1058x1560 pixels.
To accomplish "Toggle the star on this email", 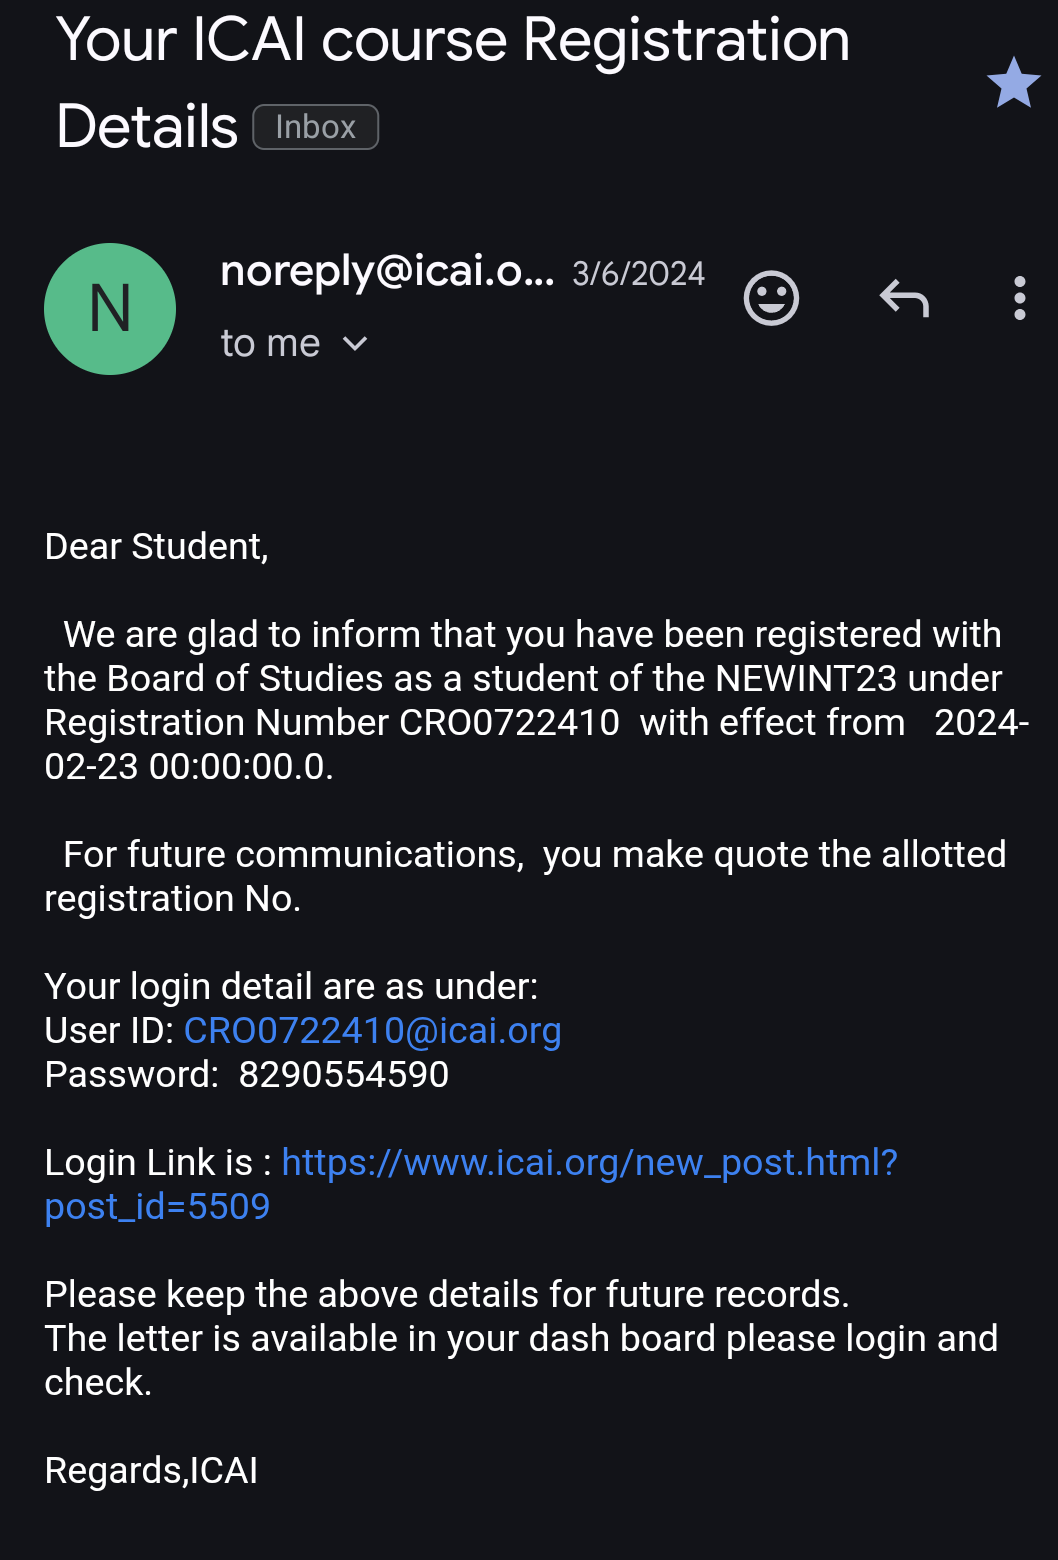I will tap(1013, 83).
